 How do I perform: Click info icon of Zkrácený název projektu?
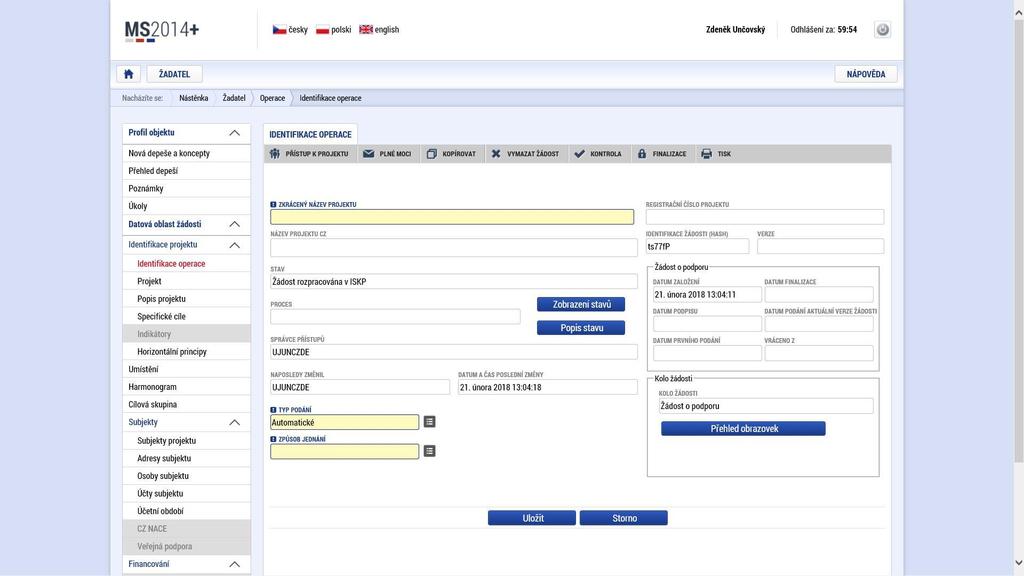coord(273,204)
